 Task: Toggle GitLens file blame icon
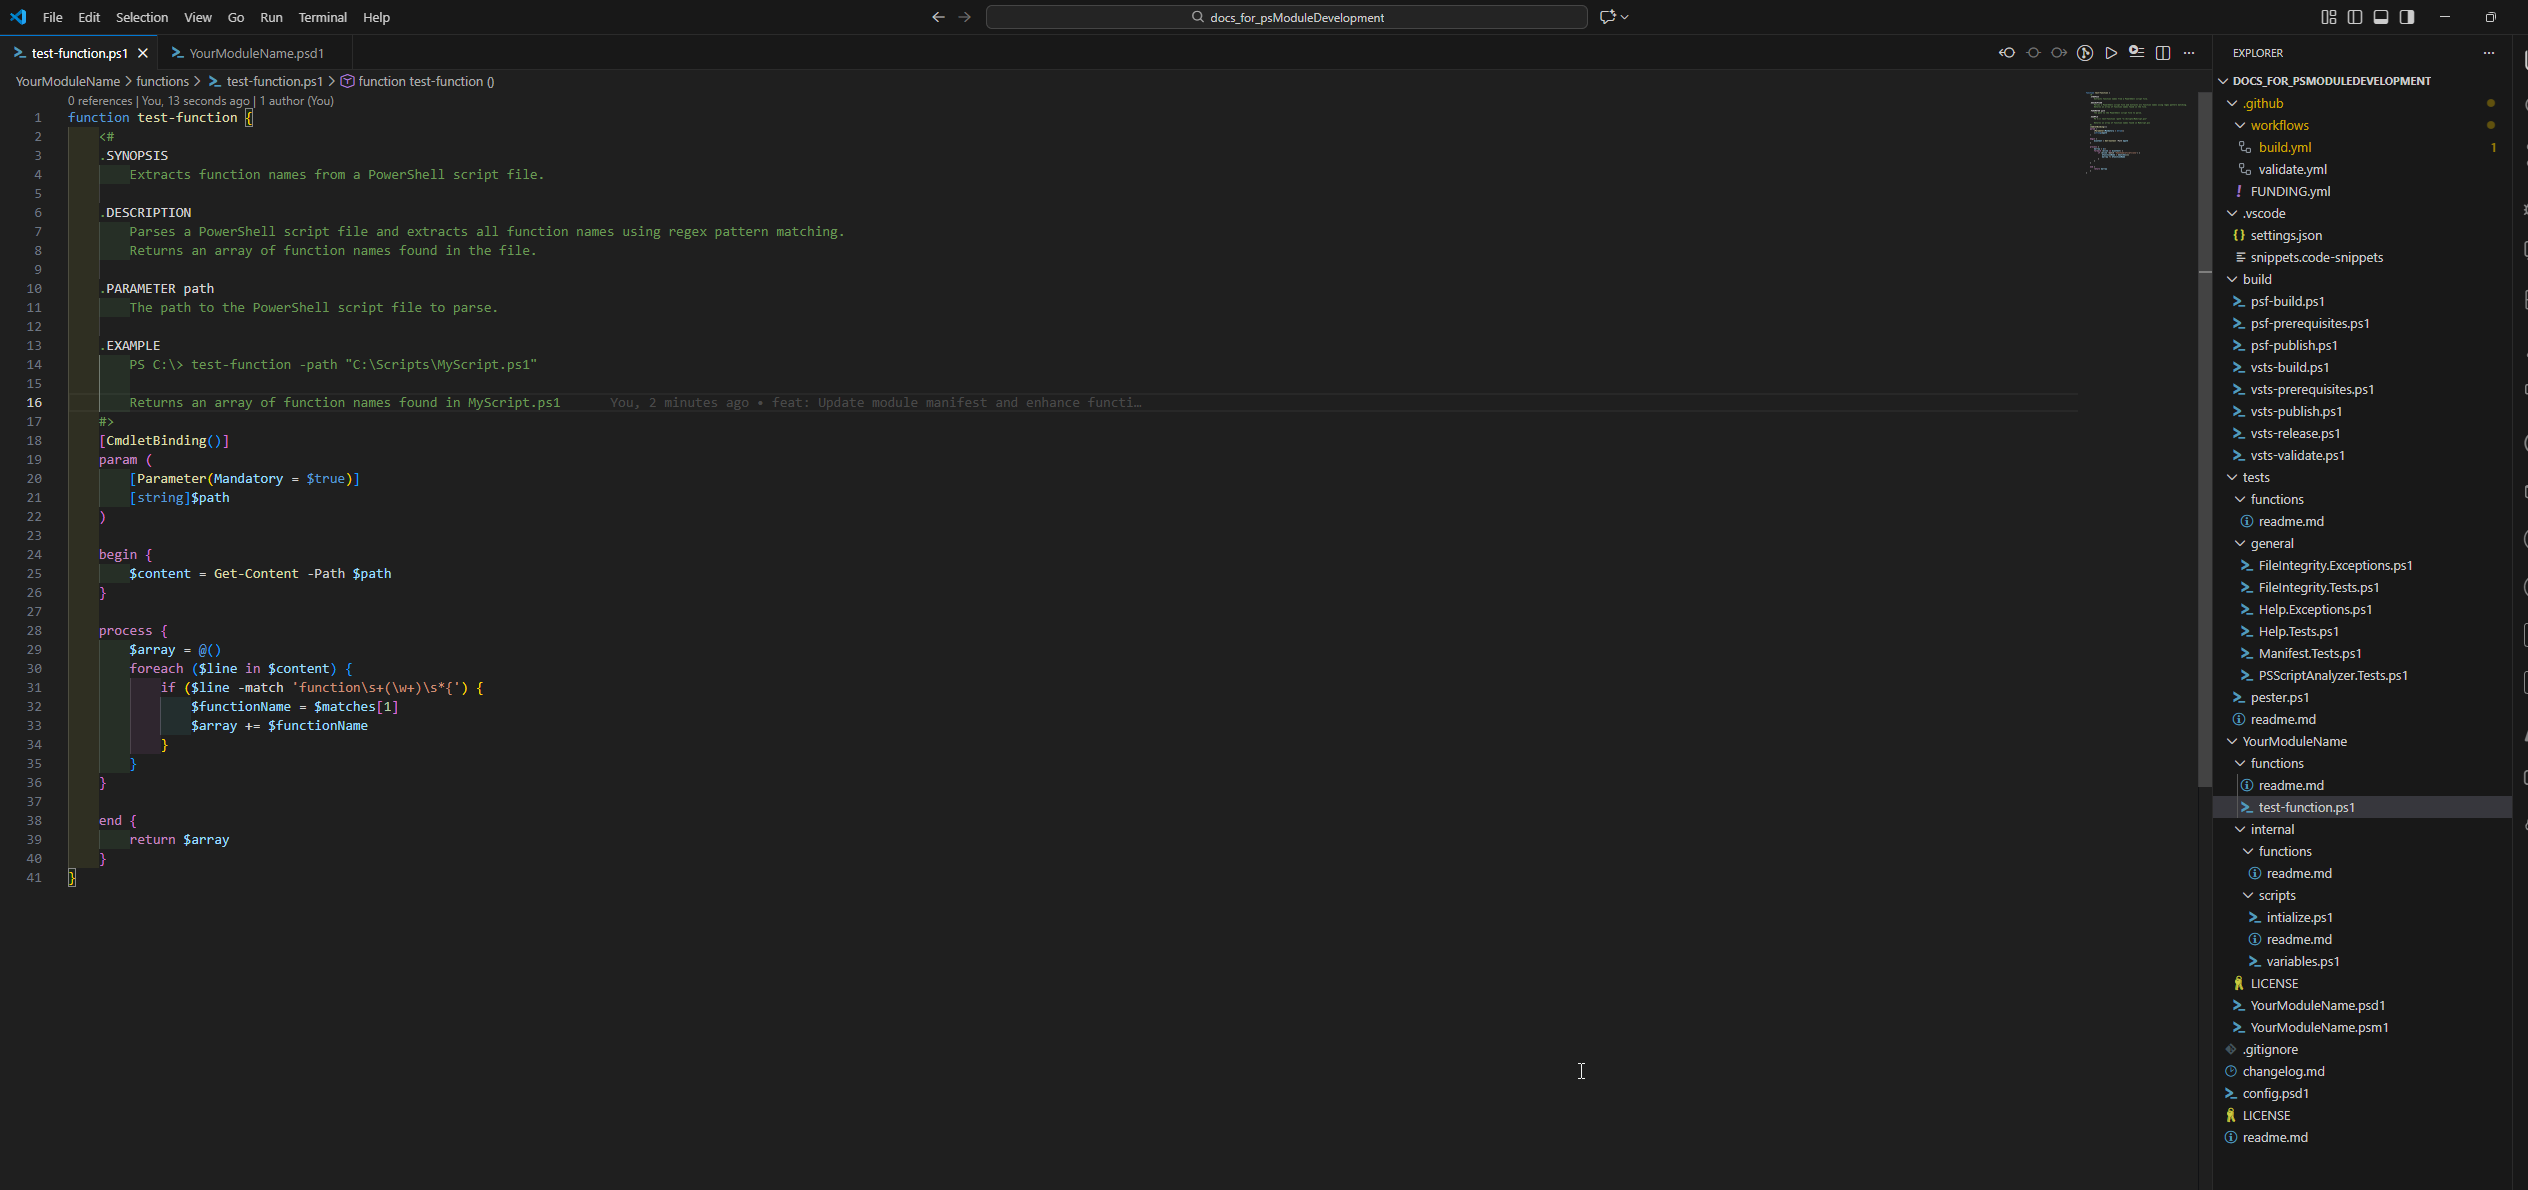[2085, 53]
